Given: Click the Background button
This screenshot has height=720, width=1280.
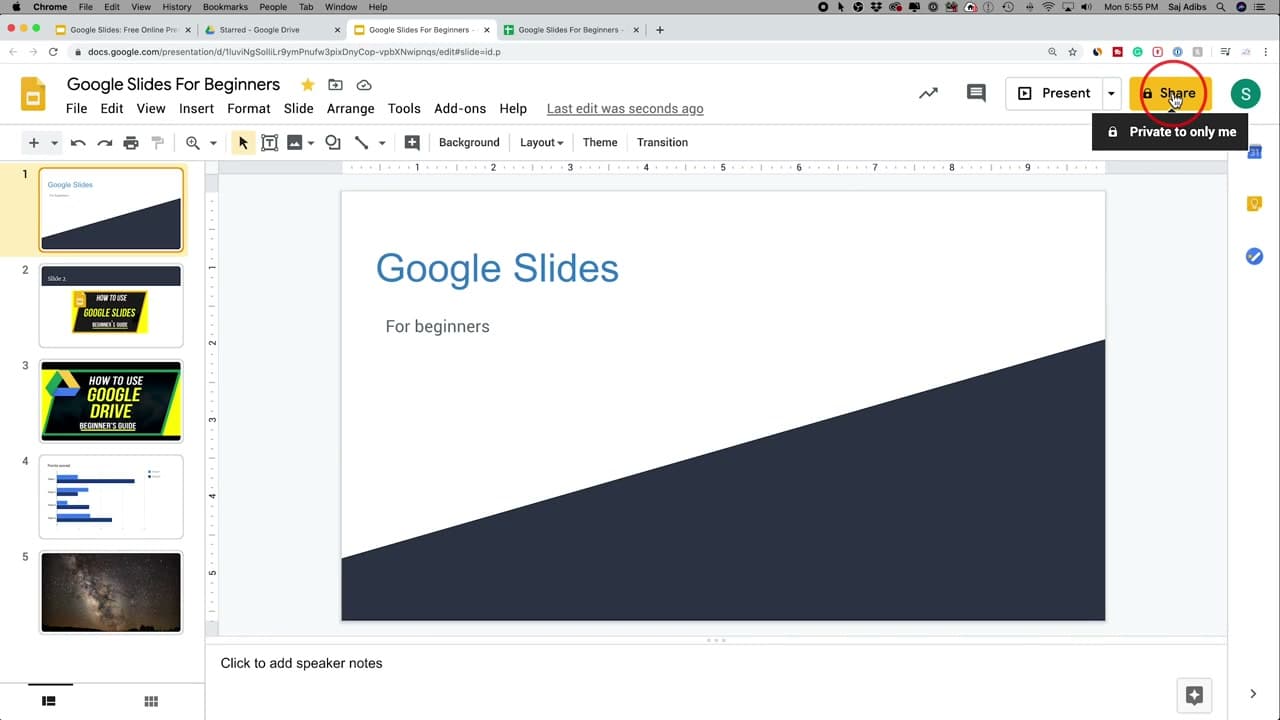Looking at the screenshot, I should coord(469,143).
